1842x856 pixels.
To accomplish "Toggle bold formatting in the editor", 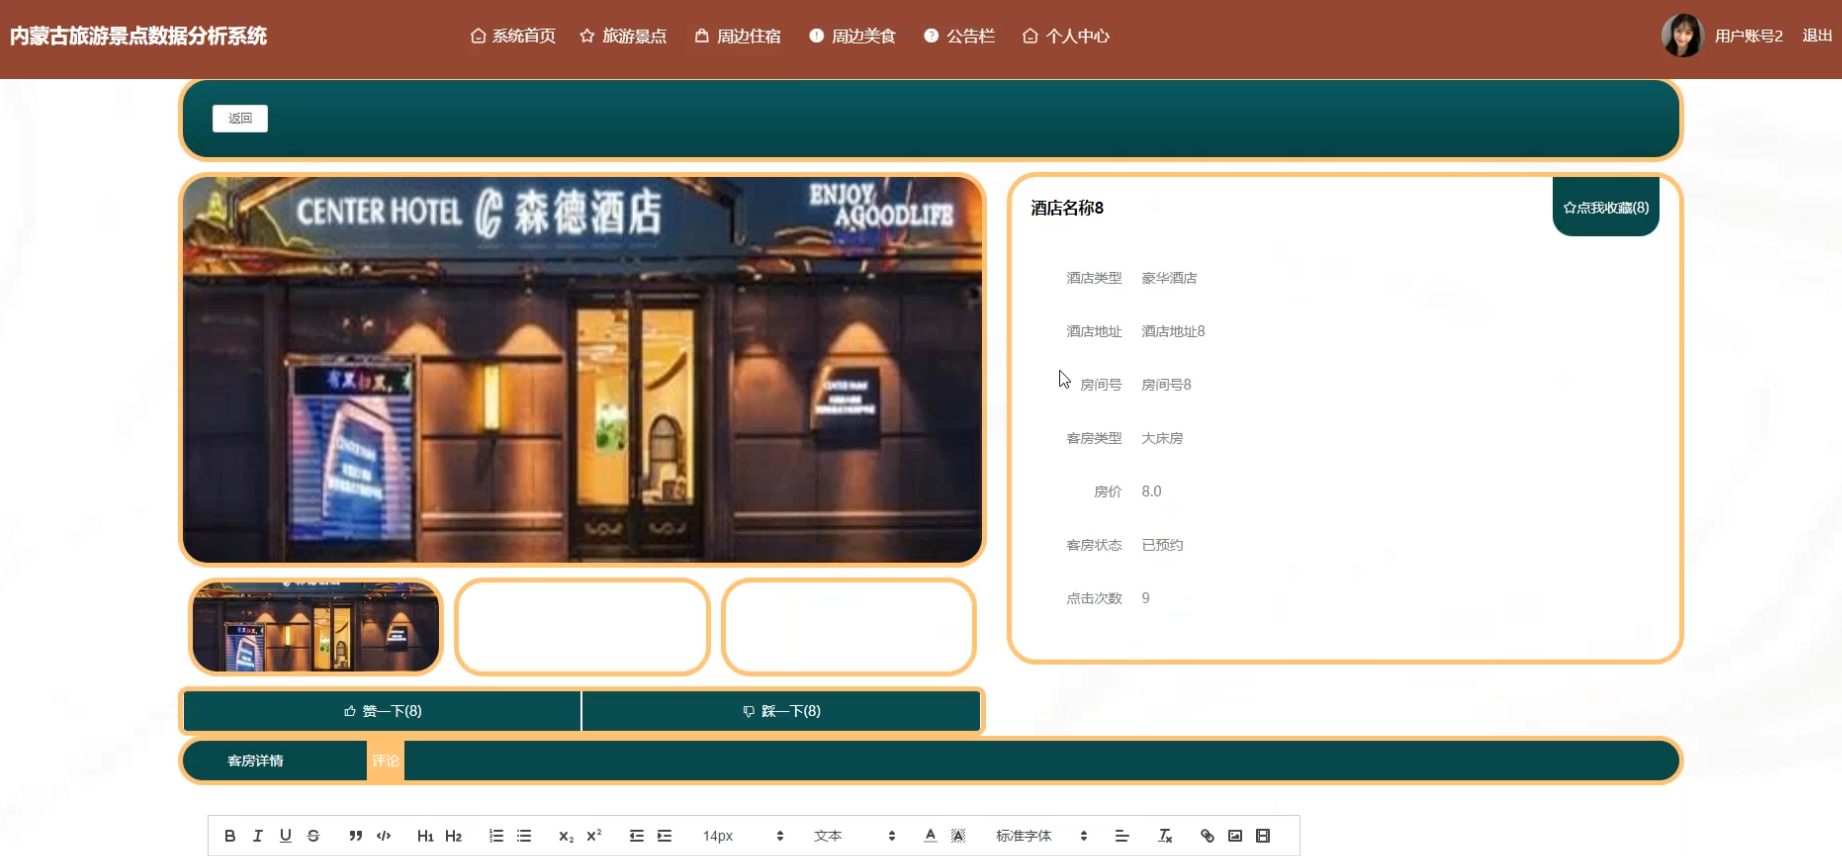I will point(230,836).
